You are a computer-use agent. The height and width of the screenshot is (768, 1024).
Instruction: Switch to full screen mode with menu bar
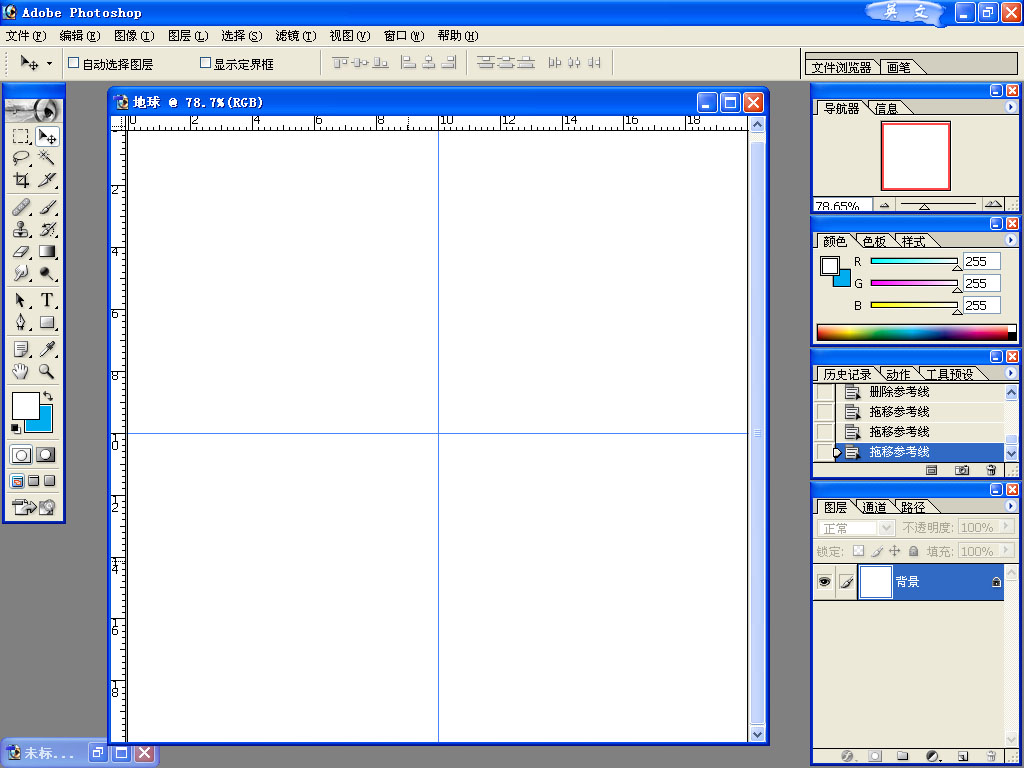point(33,481)
